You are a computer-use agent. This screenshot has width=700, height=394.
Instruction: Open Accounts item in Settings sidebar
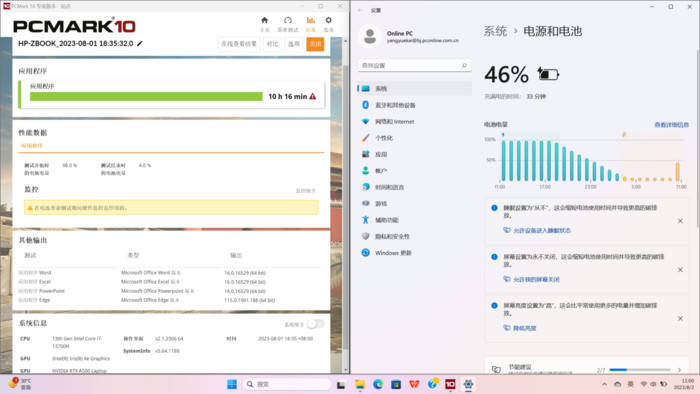414,171
